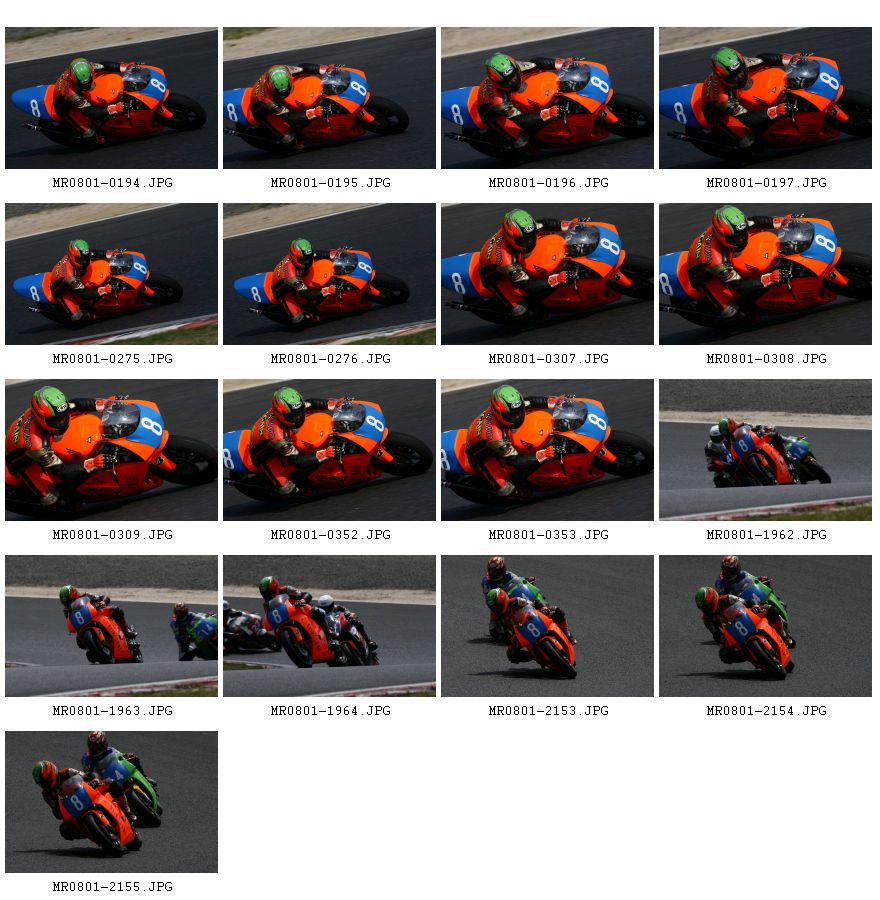Image resolution: width=880 pixels, height=900 pixels.
Task: Click the MR0801-0309.JPG photo
Action: 111,450
